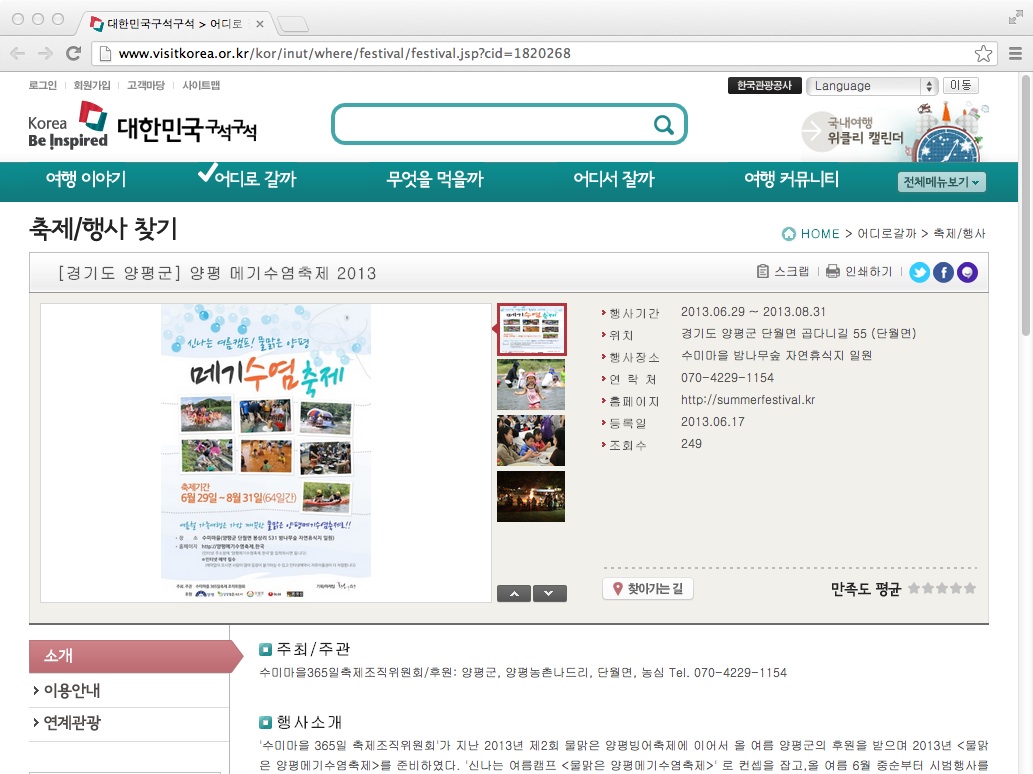Viewport: 1033px width, 774px height.
Task: Open the Language dropdown
Action: pos(872,86)
